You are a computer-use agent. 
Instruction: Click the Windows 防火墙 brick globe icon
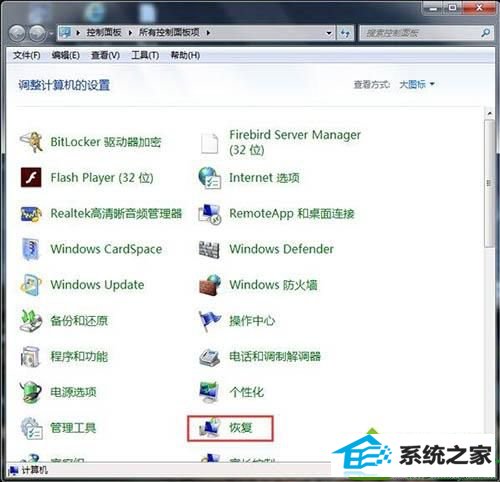click(209, 285)
